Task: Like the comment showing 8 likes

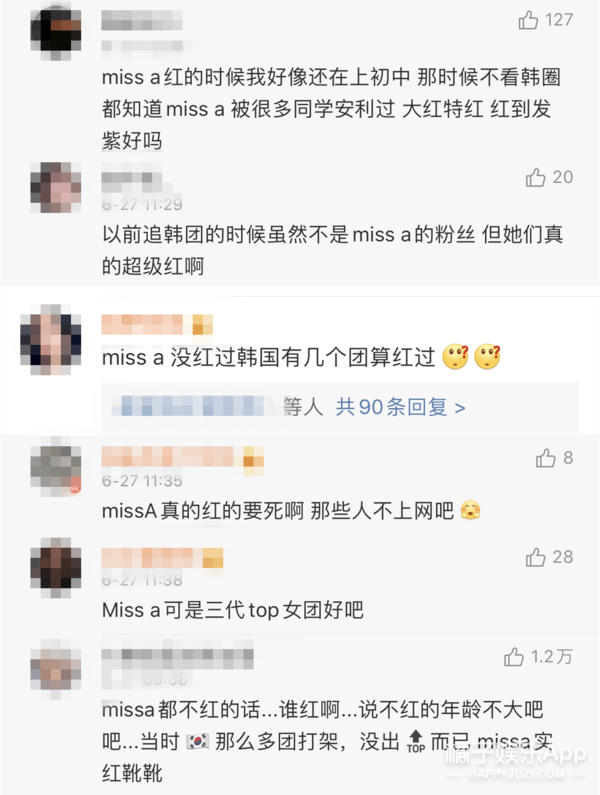Action: tap(546, 458)
